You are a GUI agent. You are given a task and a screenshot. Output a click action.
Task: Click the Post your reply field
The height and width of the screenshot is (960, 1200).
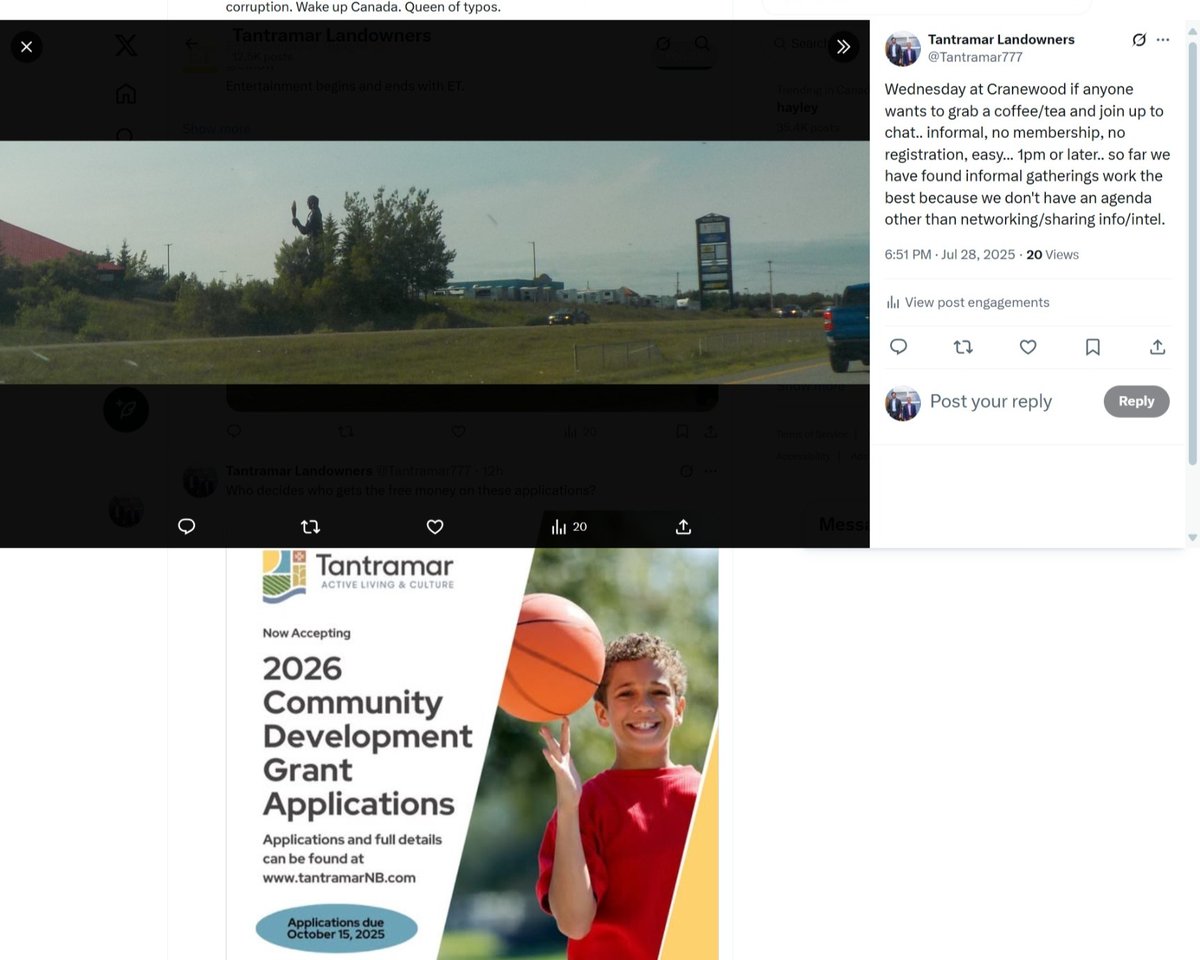(x=990, y=400)
